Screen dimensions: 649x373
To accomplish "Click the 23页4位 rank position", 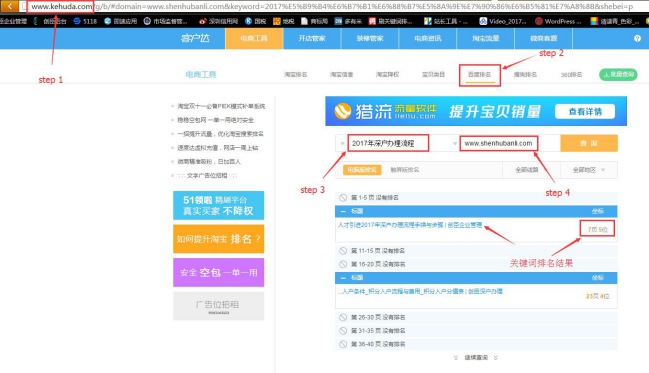I will (598, 296).
